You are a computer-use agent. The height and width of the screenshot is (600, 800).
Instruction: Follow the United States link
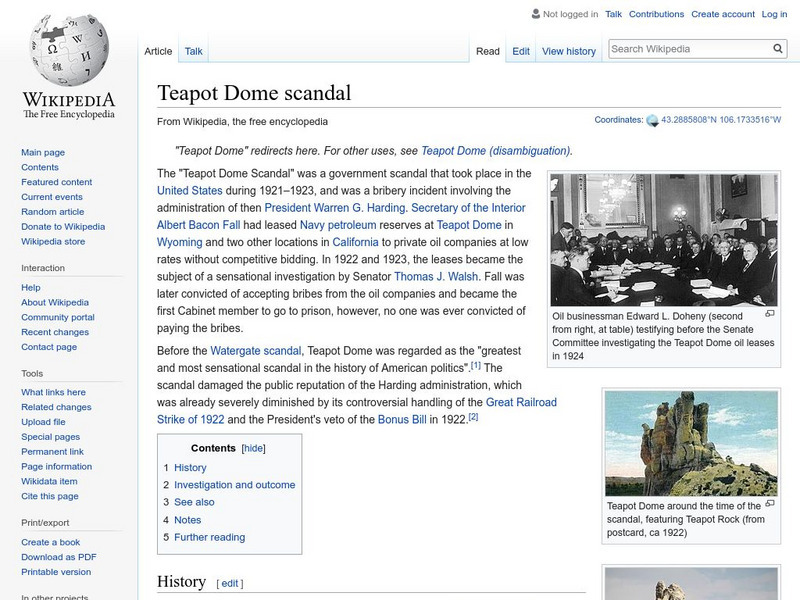coord(190,190)
